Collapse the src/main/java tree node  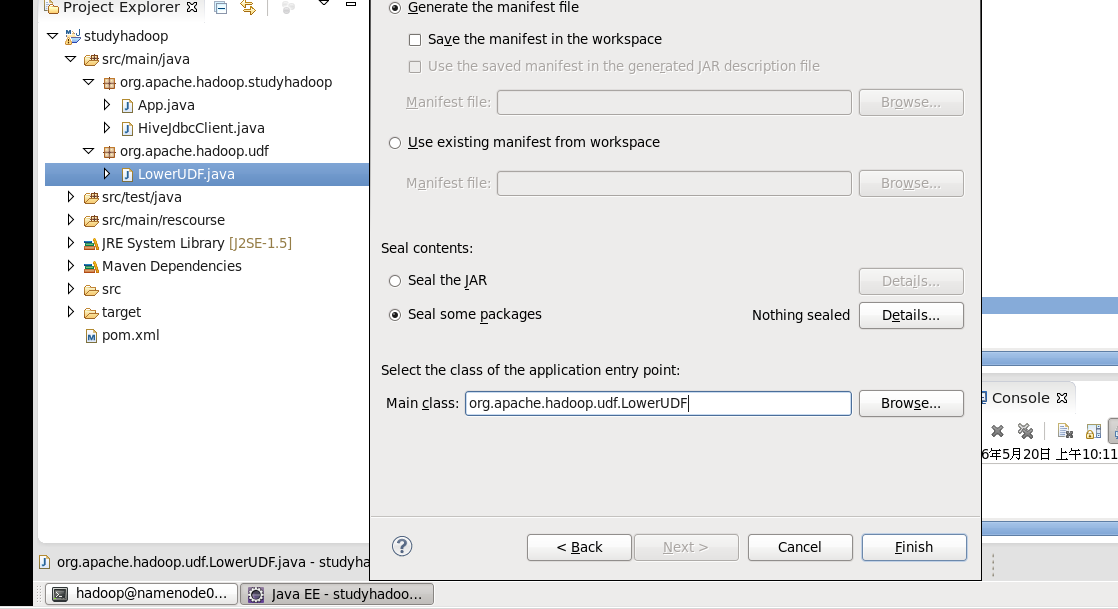(x=71, y=59)
